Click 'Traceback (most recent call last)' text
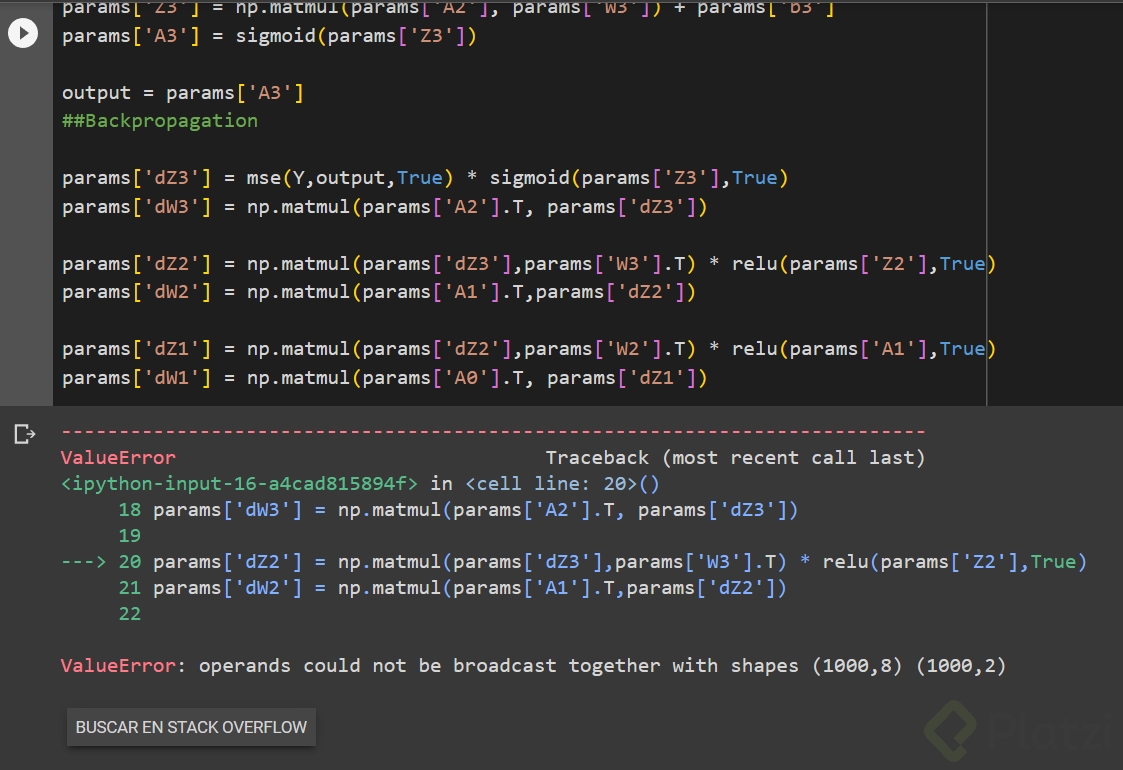Viewport: 1123px width, 770px height. (736, 458)
